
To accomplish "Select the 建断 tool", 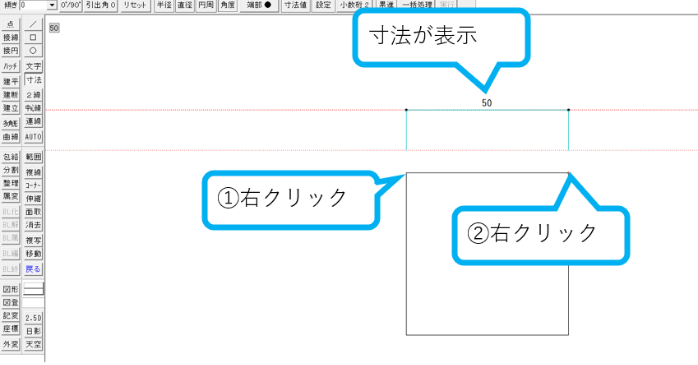I will tap(11, 95).
